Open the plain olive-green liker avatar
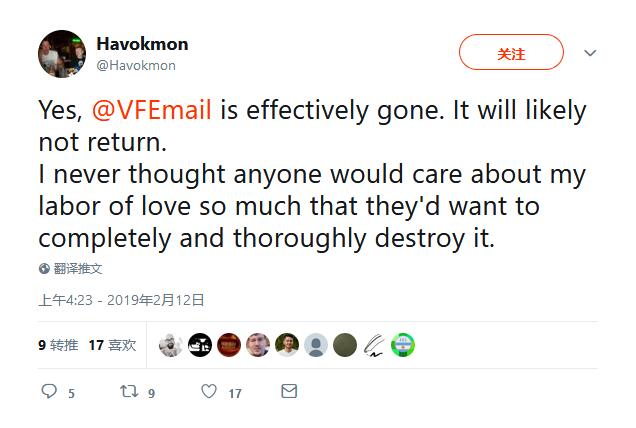636x428 pixels. click(x=345, y=345)
